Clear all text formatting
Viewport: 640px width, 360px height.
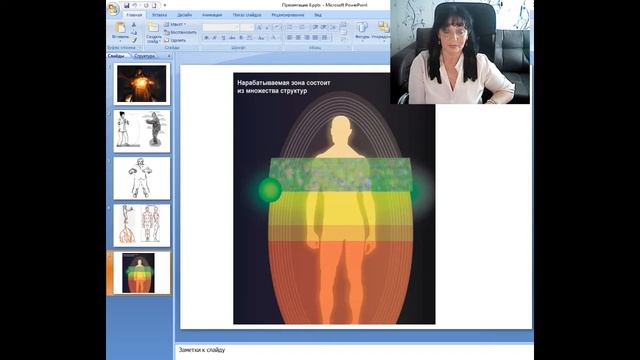click(x=276, y=27)
